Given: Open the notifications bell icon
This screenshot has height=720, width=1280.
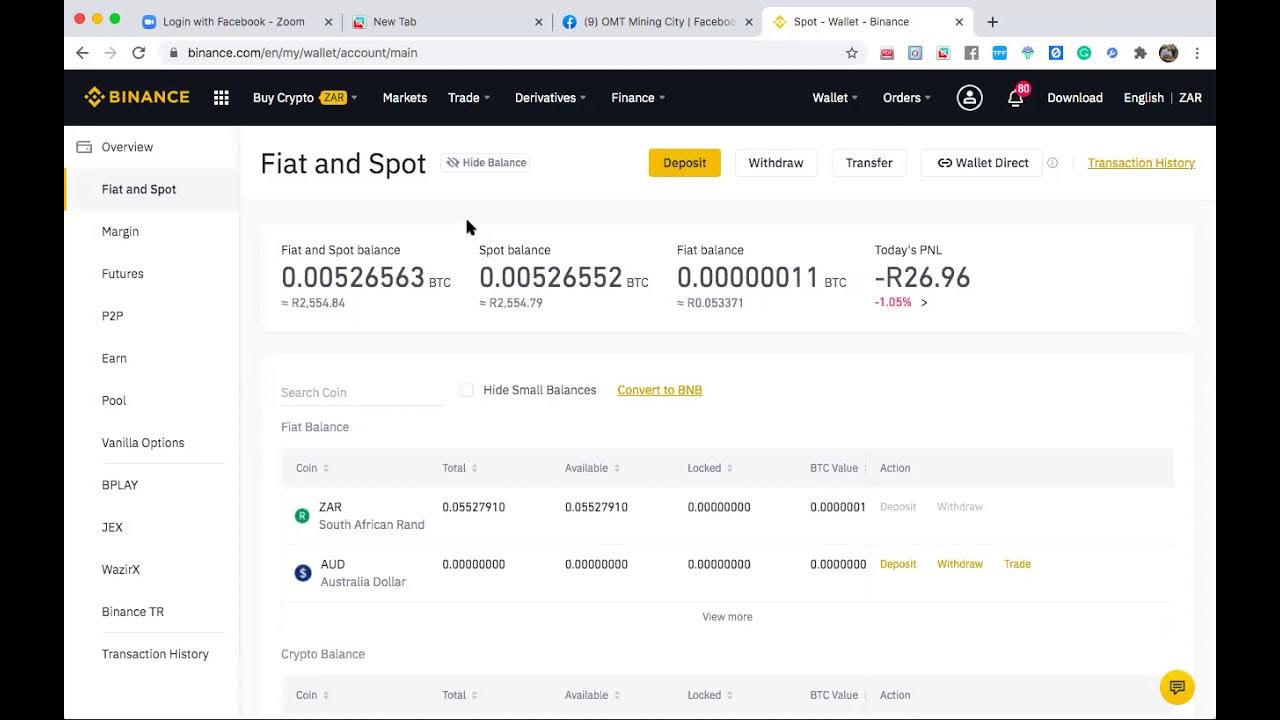Looking at the screenshot, I should (x=1015, y=97).
